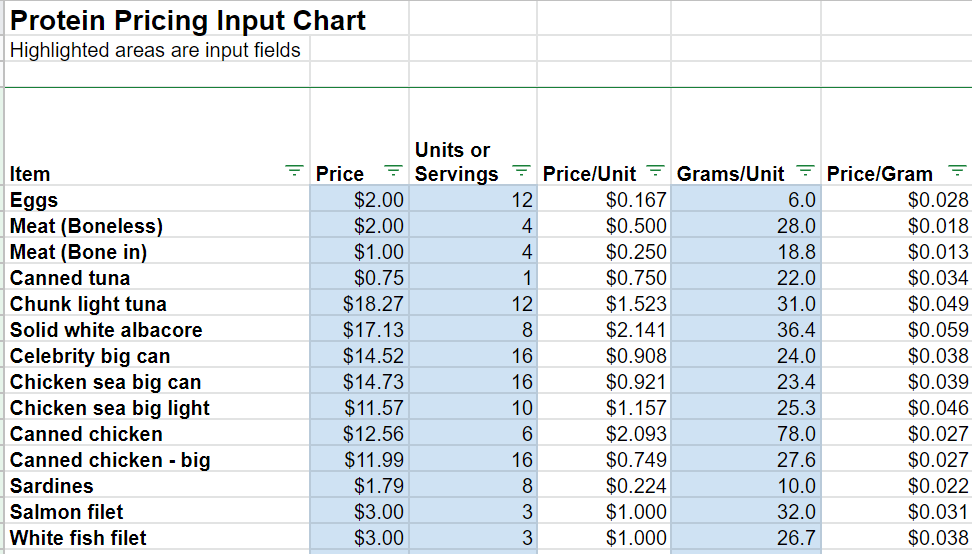
Task: Open the Units or Servings filter icon
Action: coord(520,172)
